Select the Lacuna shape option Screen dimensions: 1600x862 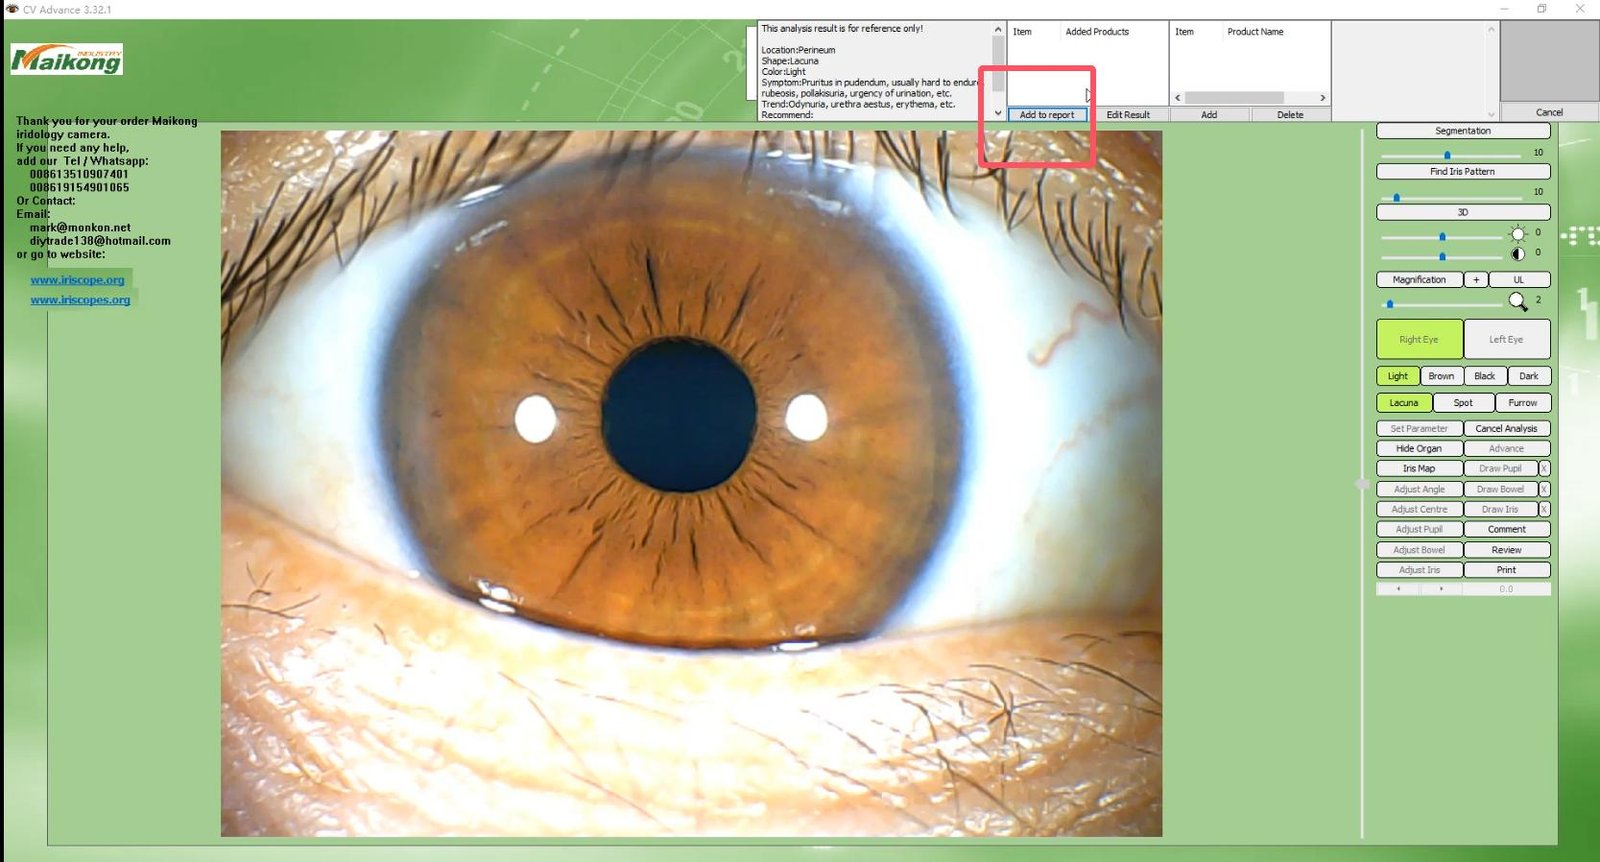(1404, 403)
